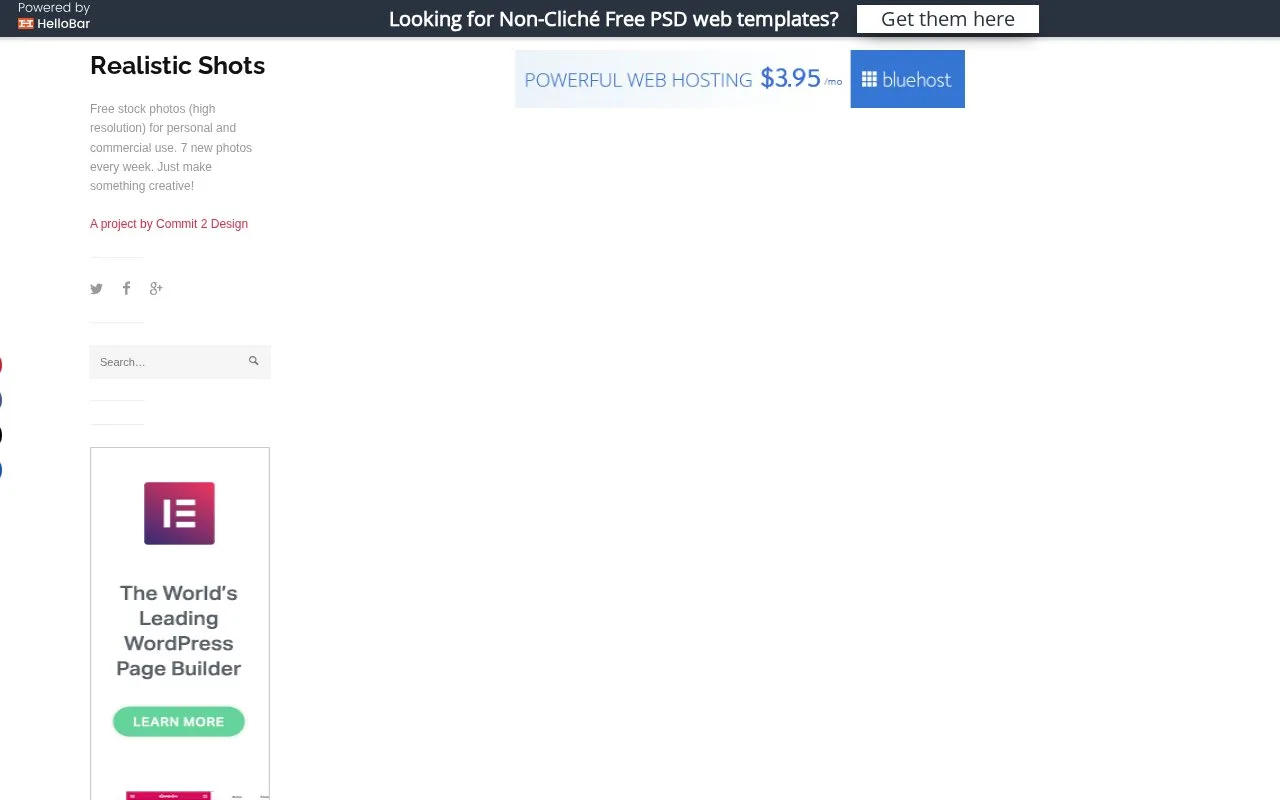Focus the Search… input field
Screen dimensions: 1280x800
tap(180, 362)
